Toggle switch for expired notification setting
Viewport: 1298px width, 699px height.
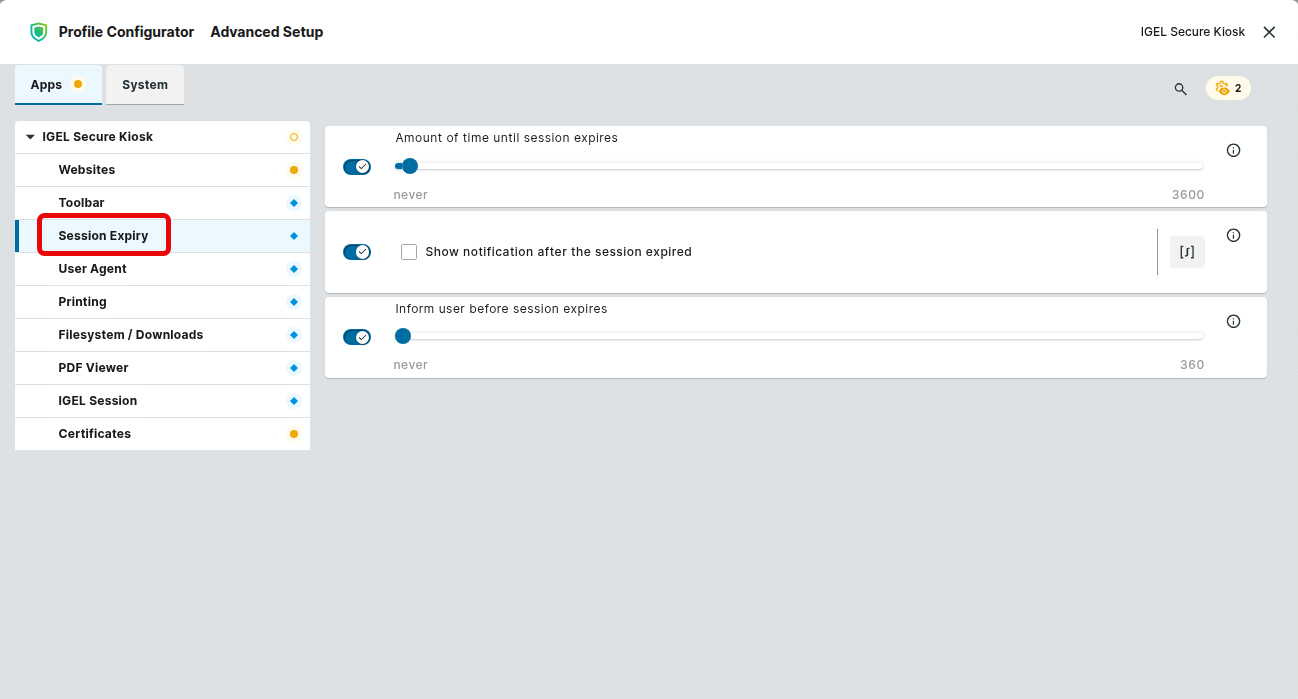tap(357, 252)
